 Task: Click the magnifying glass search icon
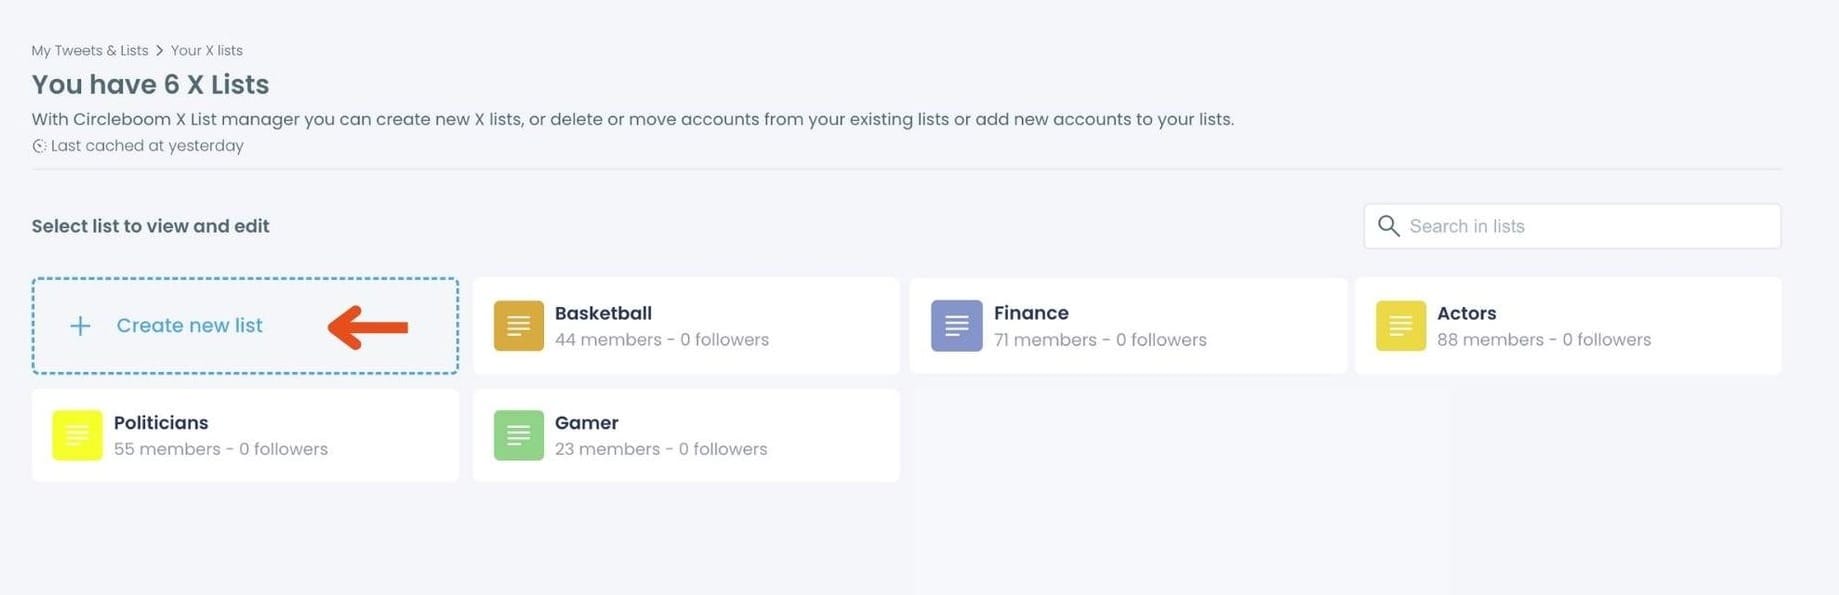[1388, 225]
